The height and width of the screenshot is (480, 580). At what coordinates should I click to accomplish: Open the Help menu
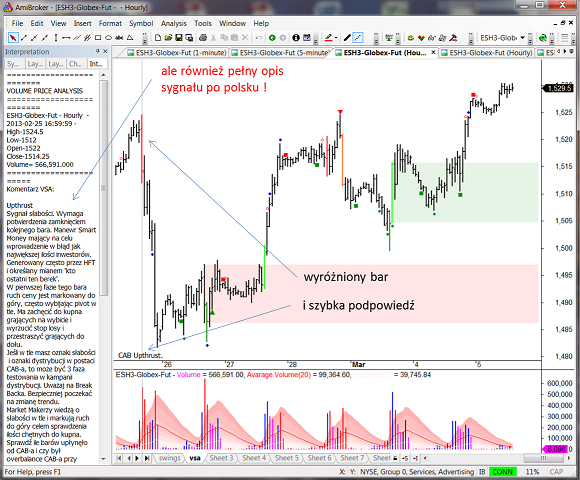(x=261, y=23)
